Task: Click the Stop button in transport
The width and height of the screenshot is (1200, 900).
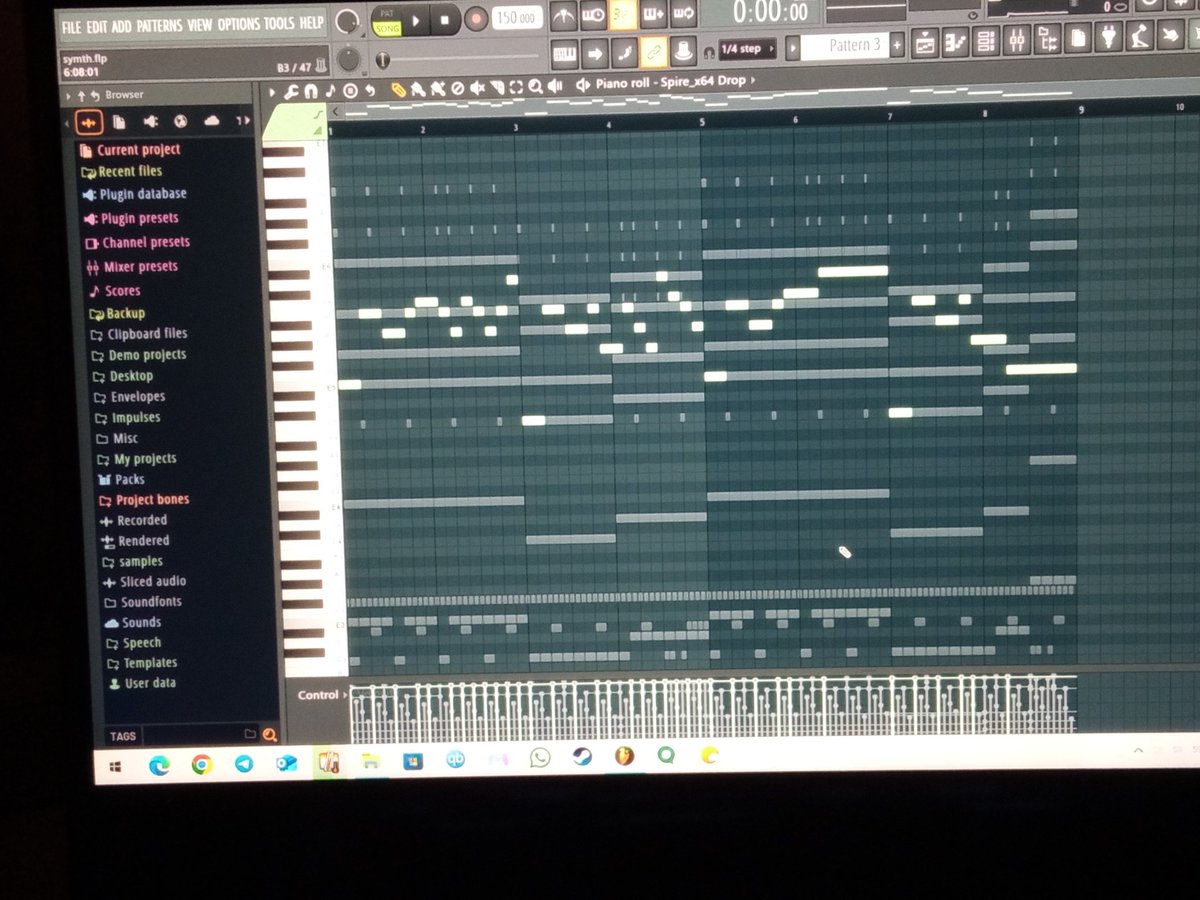Action: click(445, 19)
